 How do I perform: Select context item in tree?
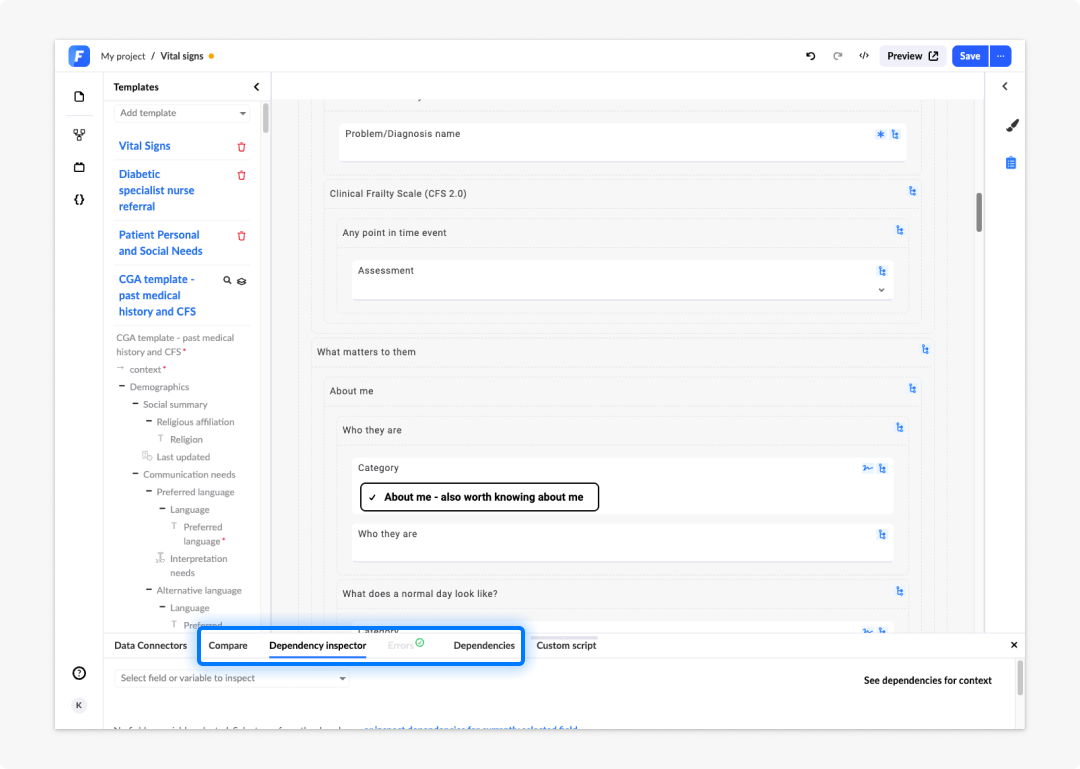pyautogui.click(x=145, y=369)
